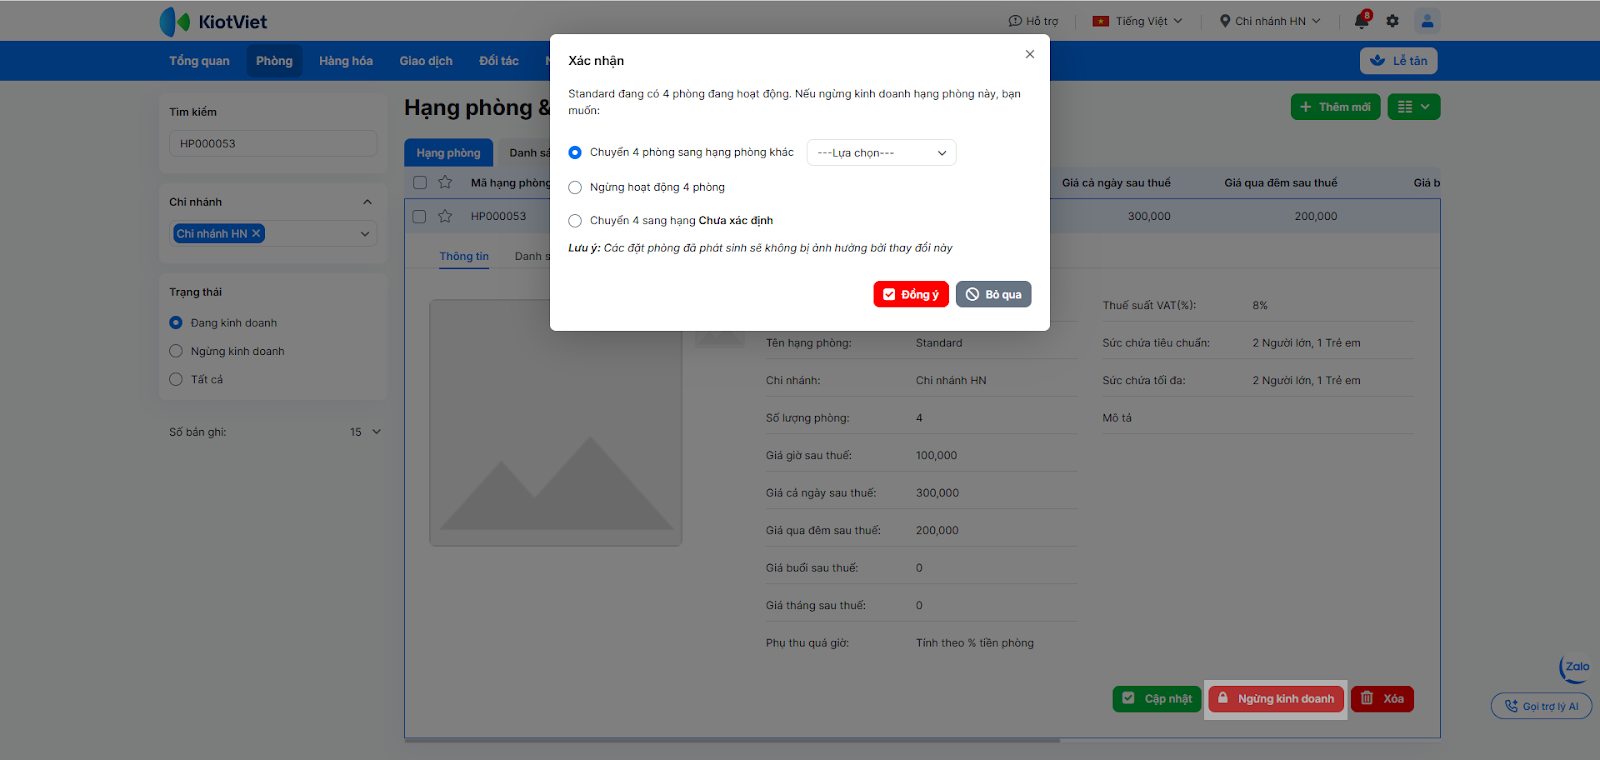Open the Hàng hóa menu

pyautogui.click(x=346, y=61)
